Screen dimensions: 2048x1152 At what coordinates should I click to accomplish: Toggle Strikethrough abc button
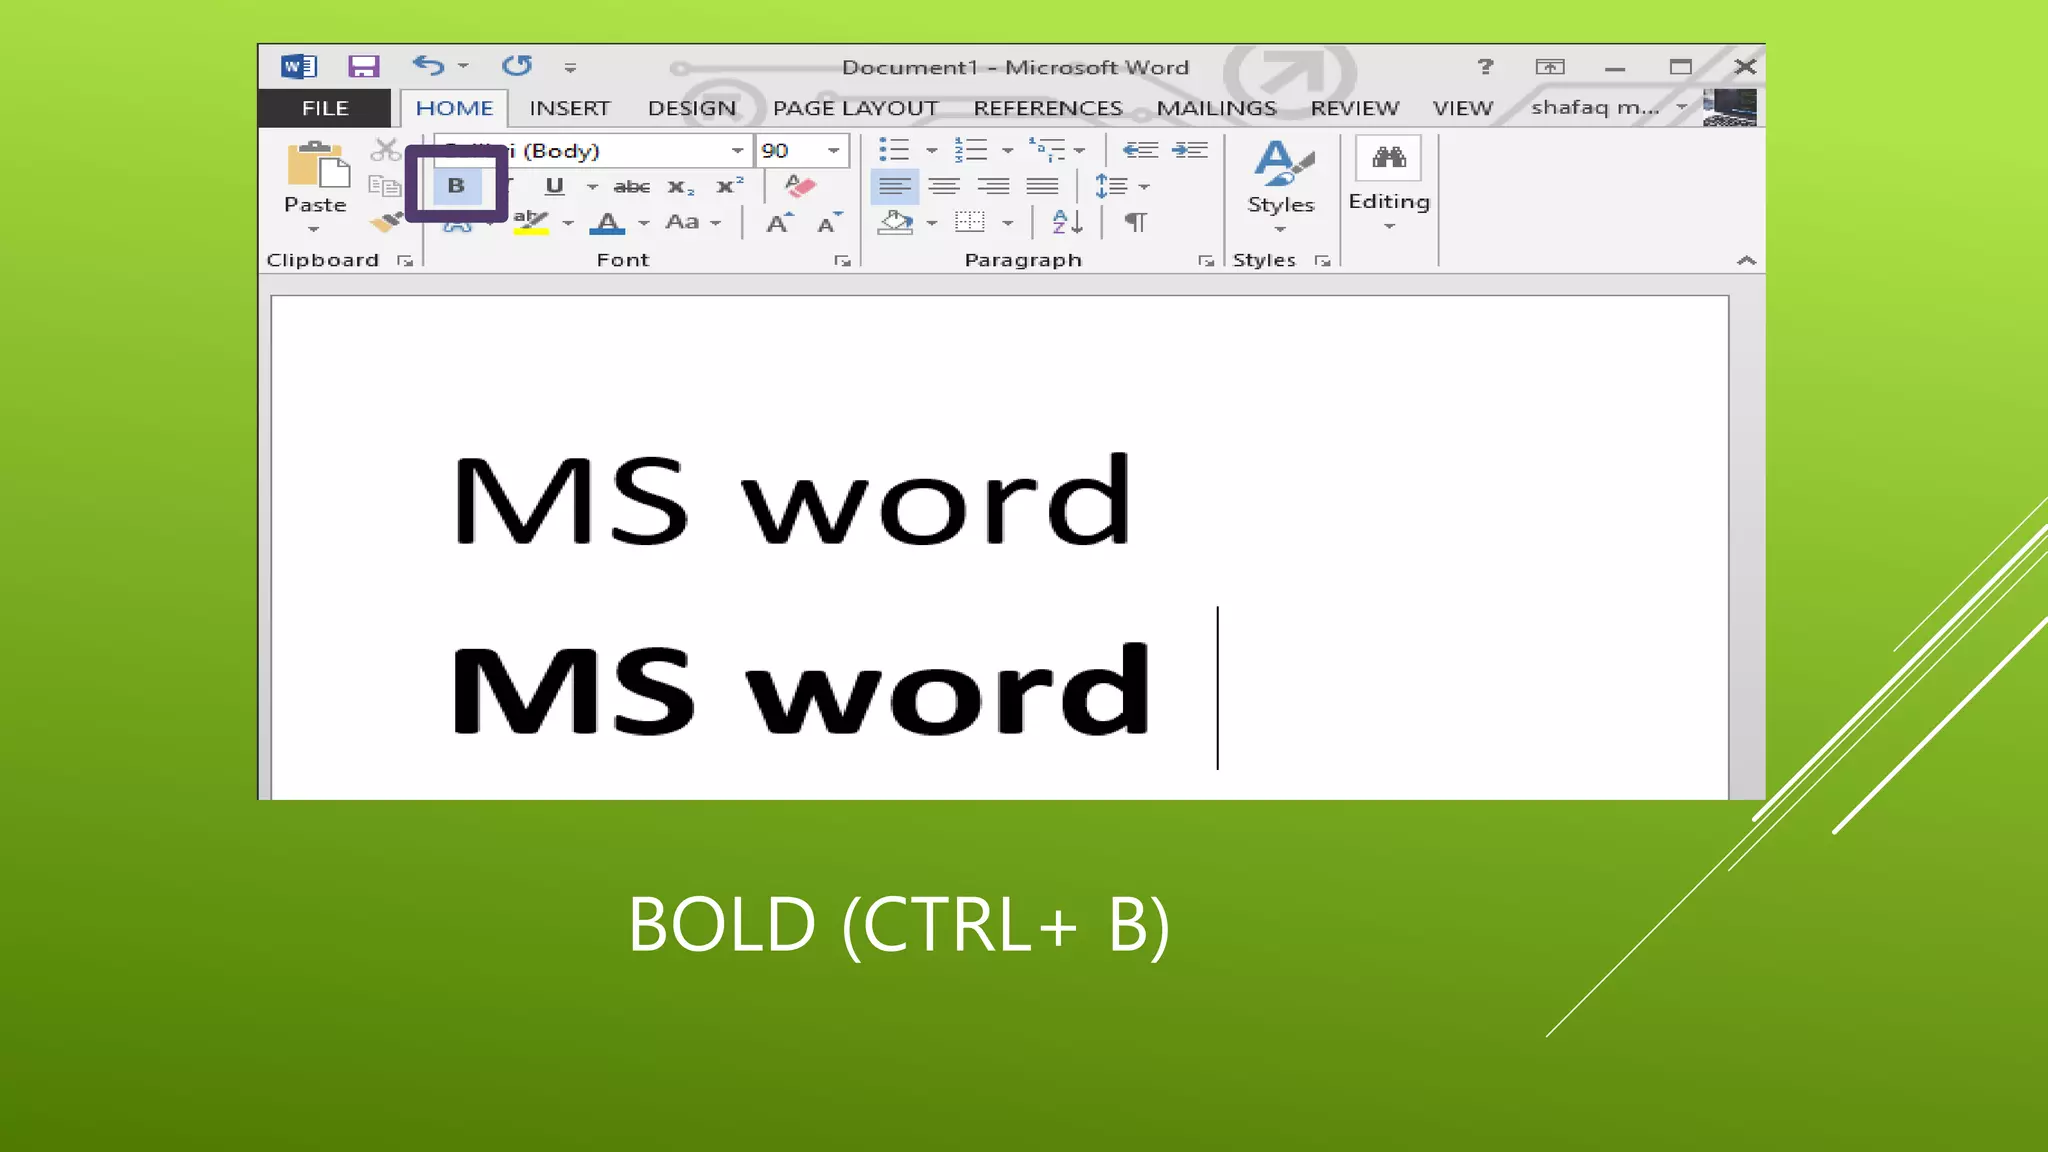(631, 186)
